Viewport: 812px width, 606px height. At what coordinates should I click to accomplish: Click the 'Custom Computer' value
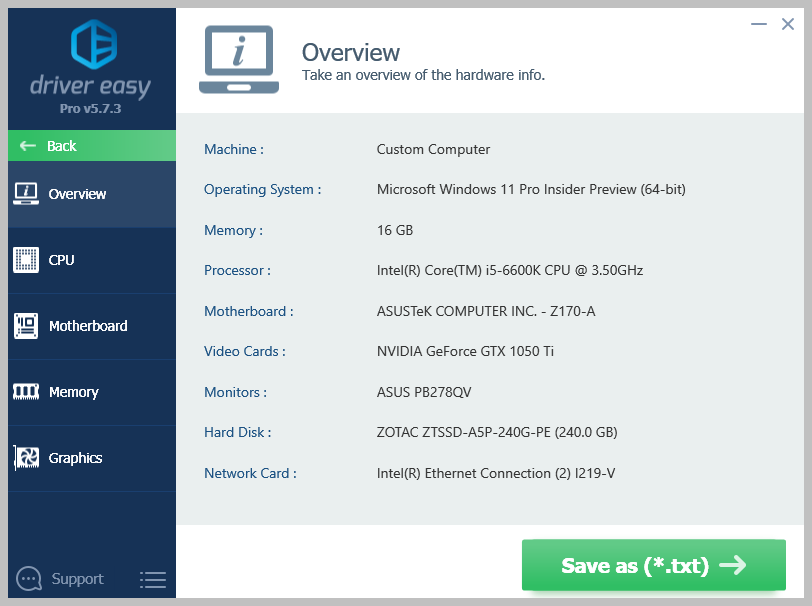(x=433, y=149)
